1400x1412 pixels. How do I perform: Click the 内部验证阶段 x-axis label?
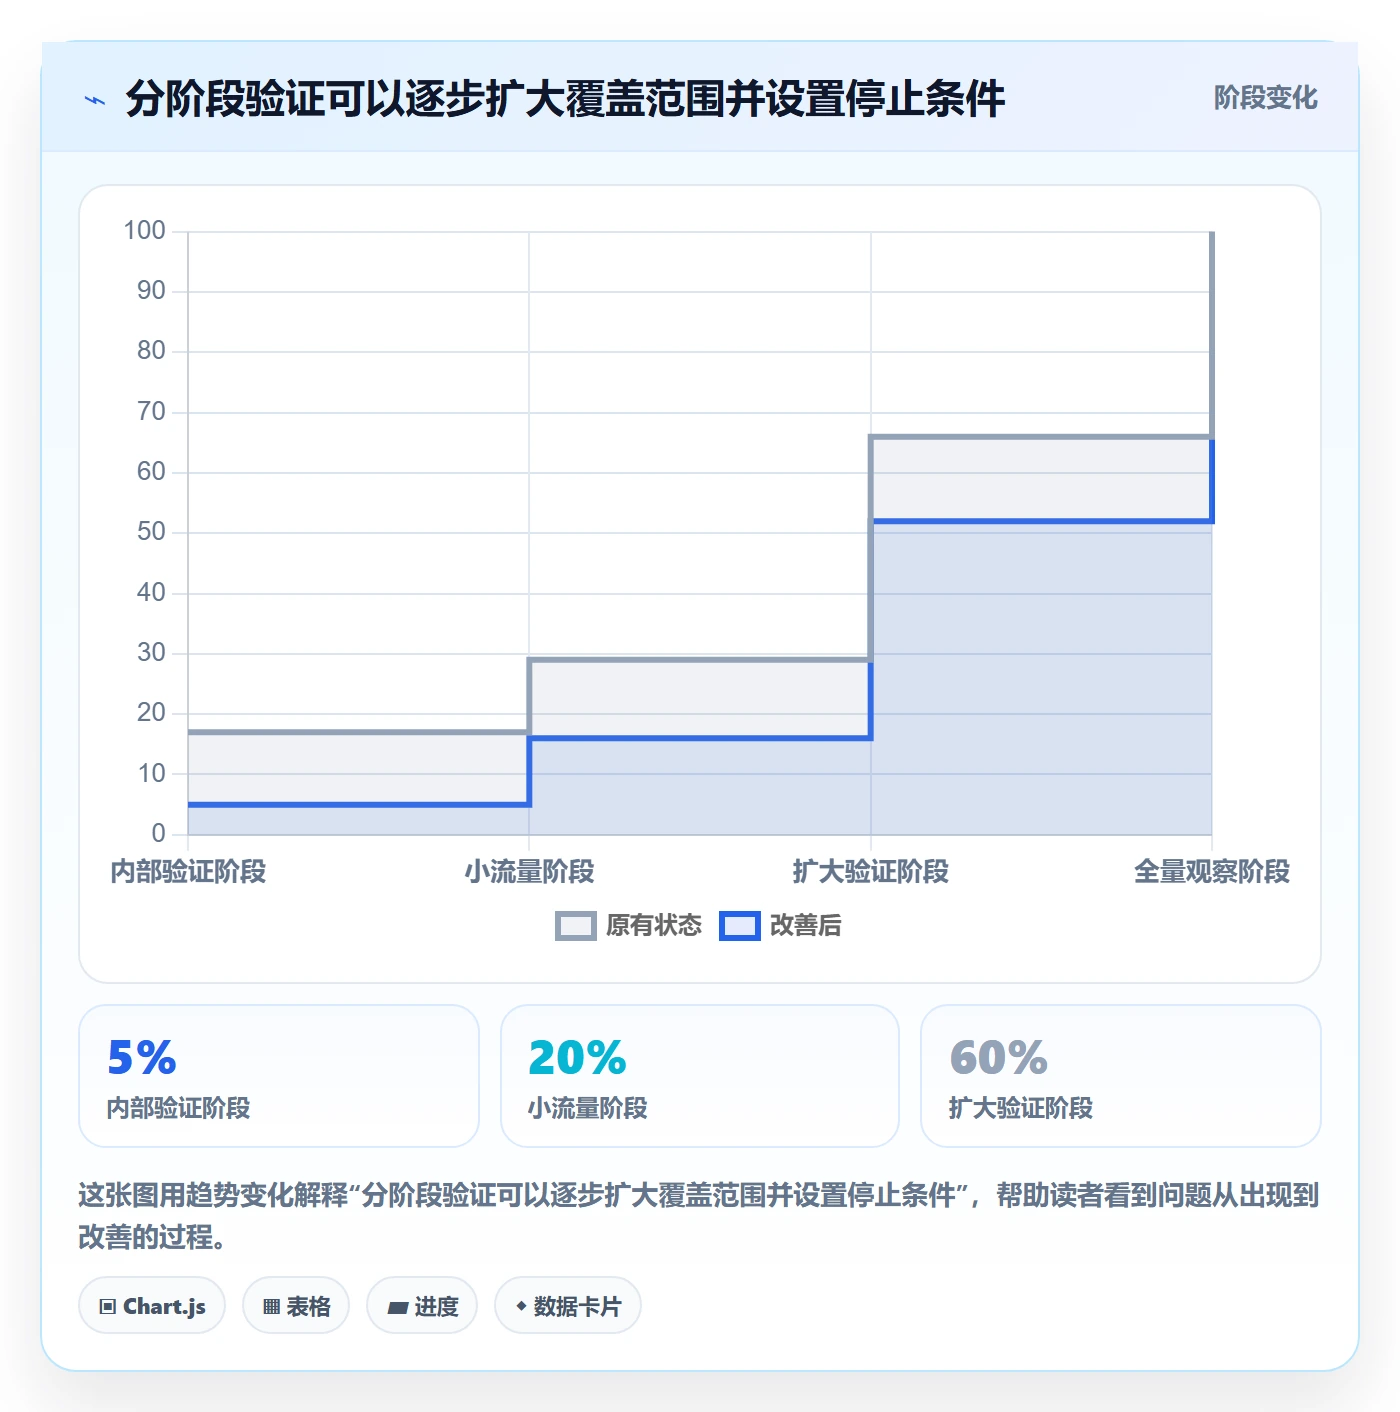point(188,872)
